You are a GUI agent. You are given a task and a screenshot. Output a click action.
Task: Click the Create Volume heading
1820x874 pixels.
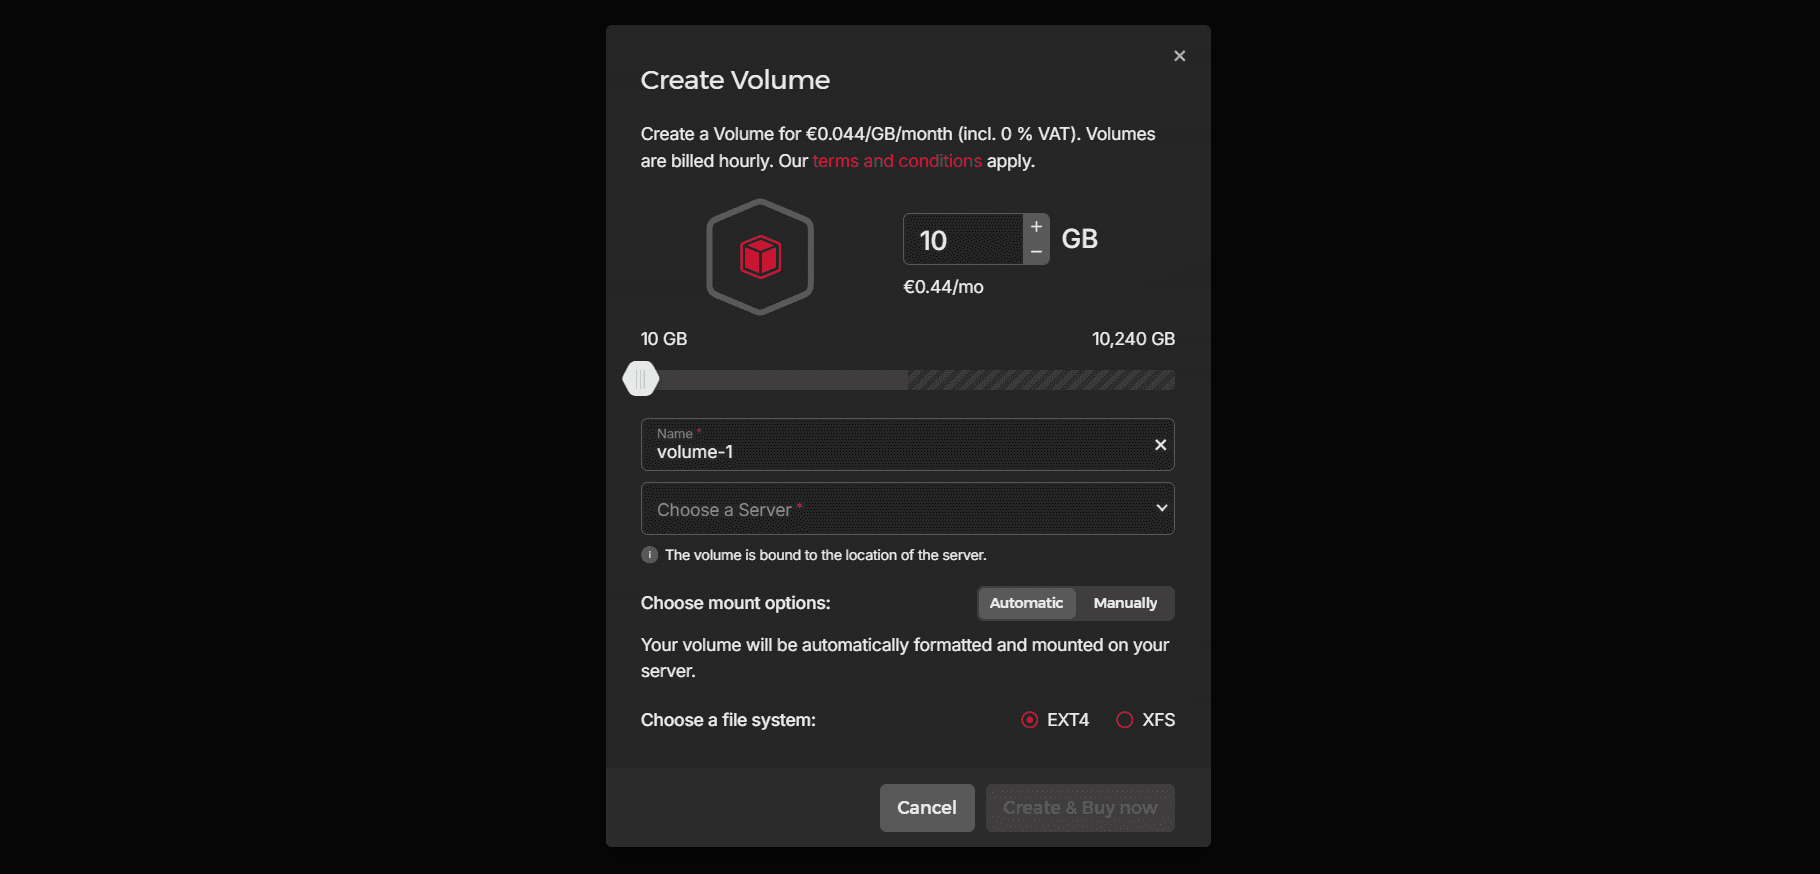pyautogui.click(x=735, y=80)
